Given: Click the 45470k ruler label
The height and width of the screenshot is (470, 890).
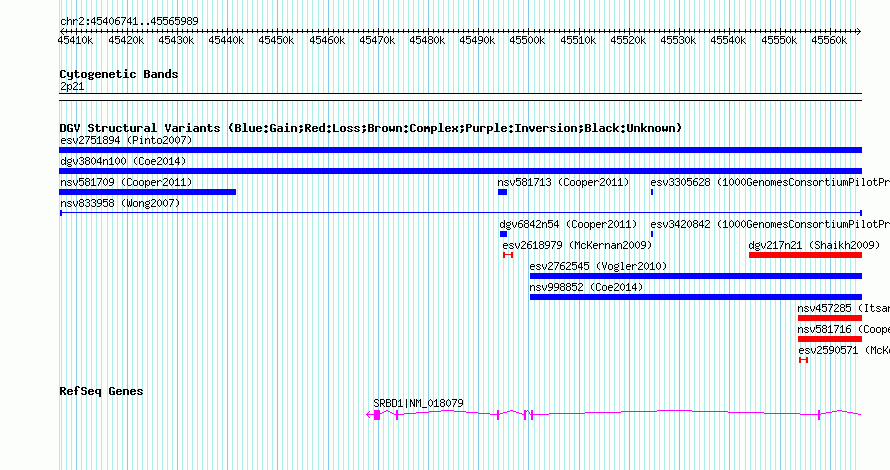Looking at the screenshot, I should coord(377,40).
